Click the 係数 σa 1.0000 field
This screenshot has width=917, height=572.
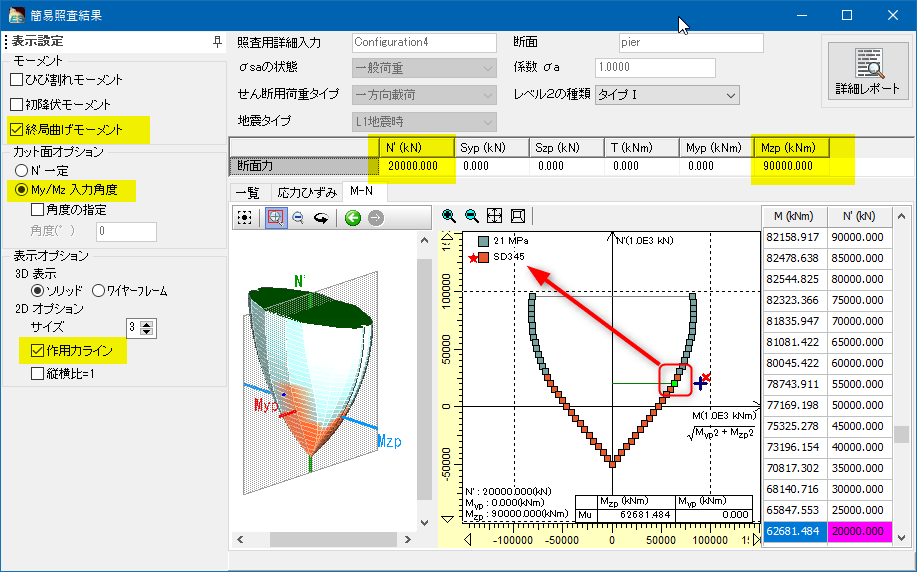pyautogui.click(x=655, y=67)
